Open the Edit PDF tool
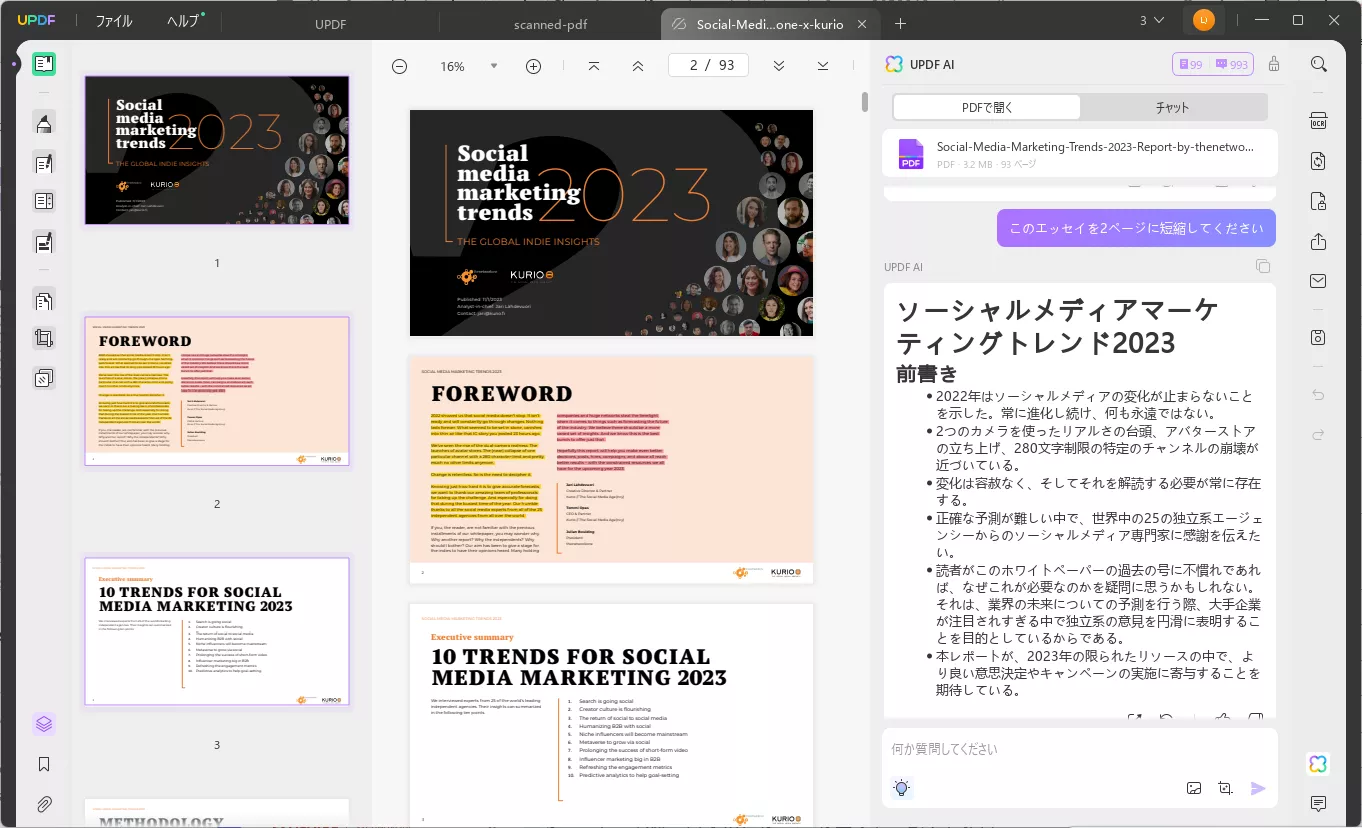The width and height of the screenshot is (1362, 828). pos(43,162)
